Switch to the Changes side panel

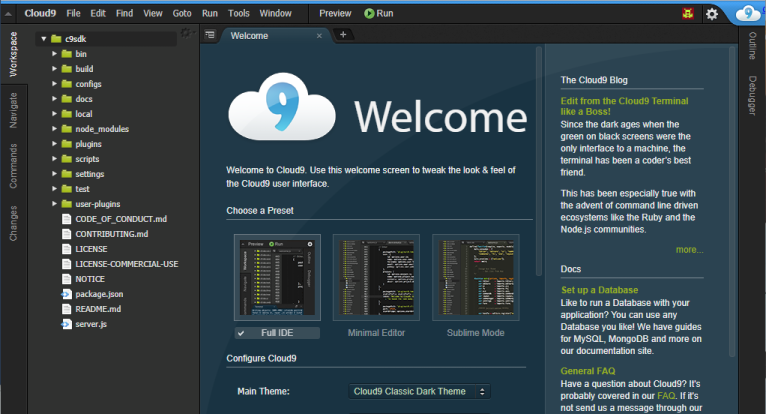point(13,223)
